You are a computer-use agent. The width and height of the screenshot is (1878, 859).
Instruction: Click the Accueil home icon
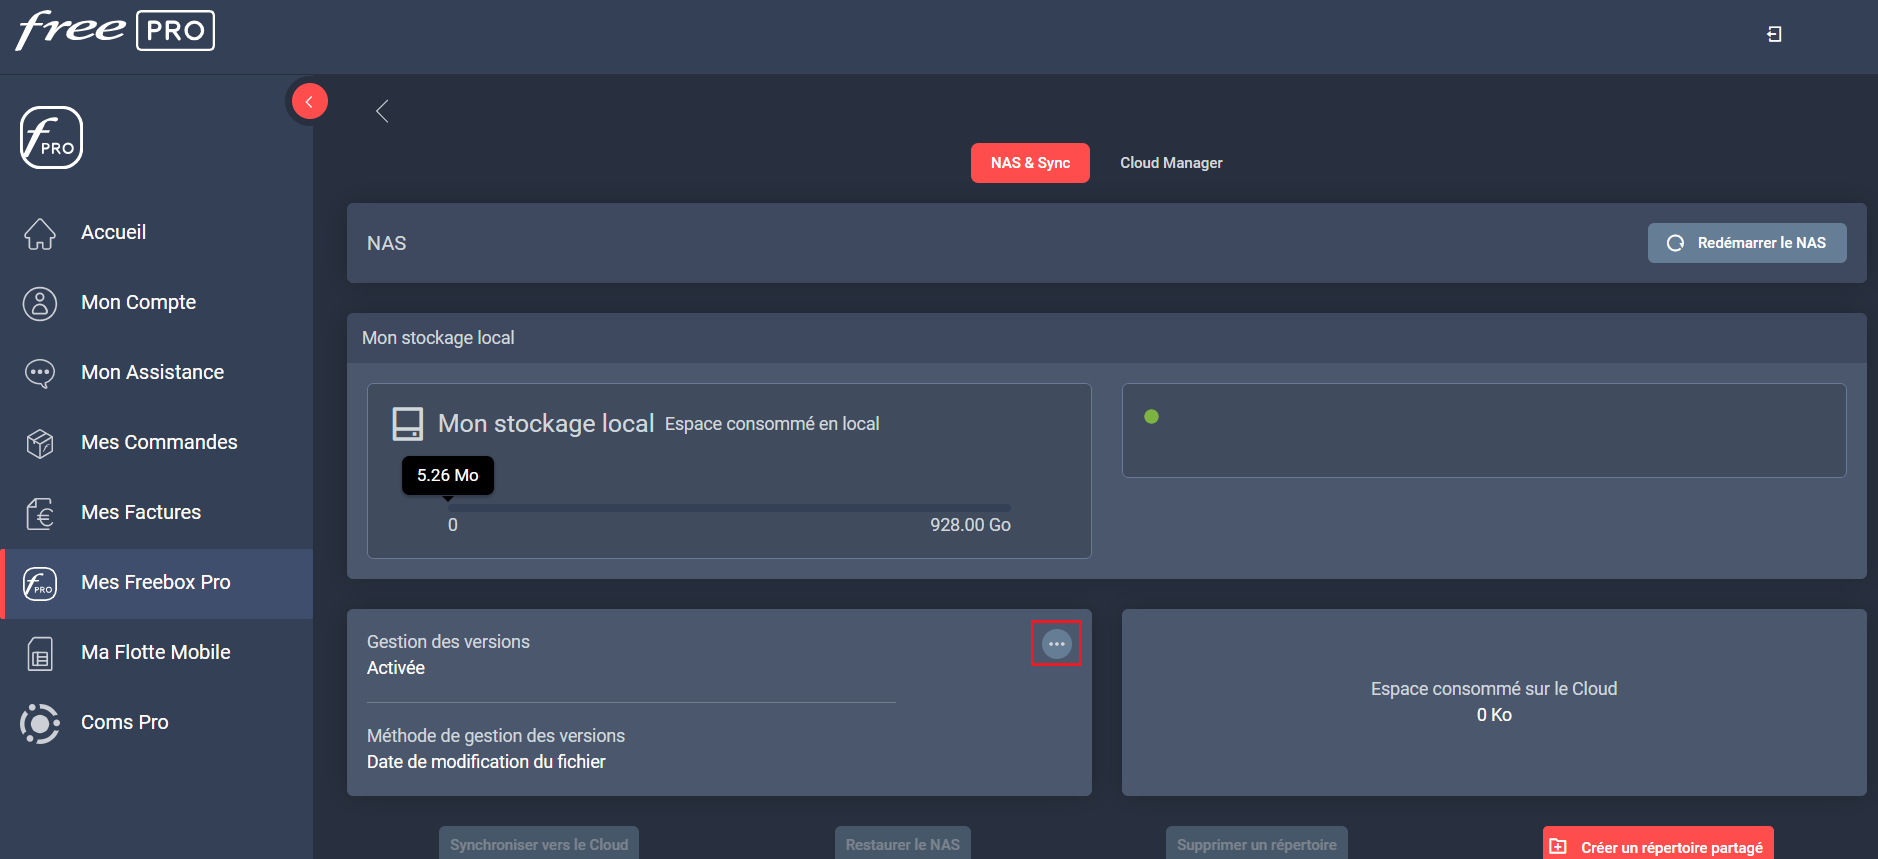[x=40, y=233]
